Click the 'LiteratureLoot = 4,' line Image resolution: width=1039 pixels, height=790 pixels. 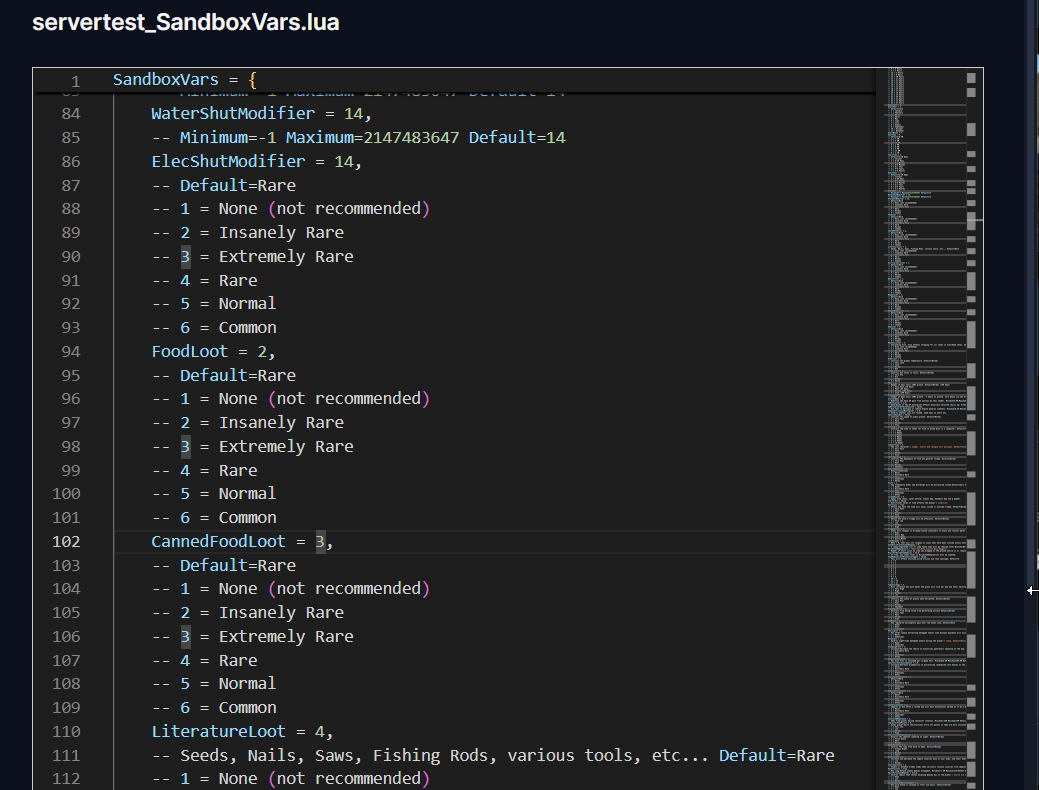pos(243,732)
